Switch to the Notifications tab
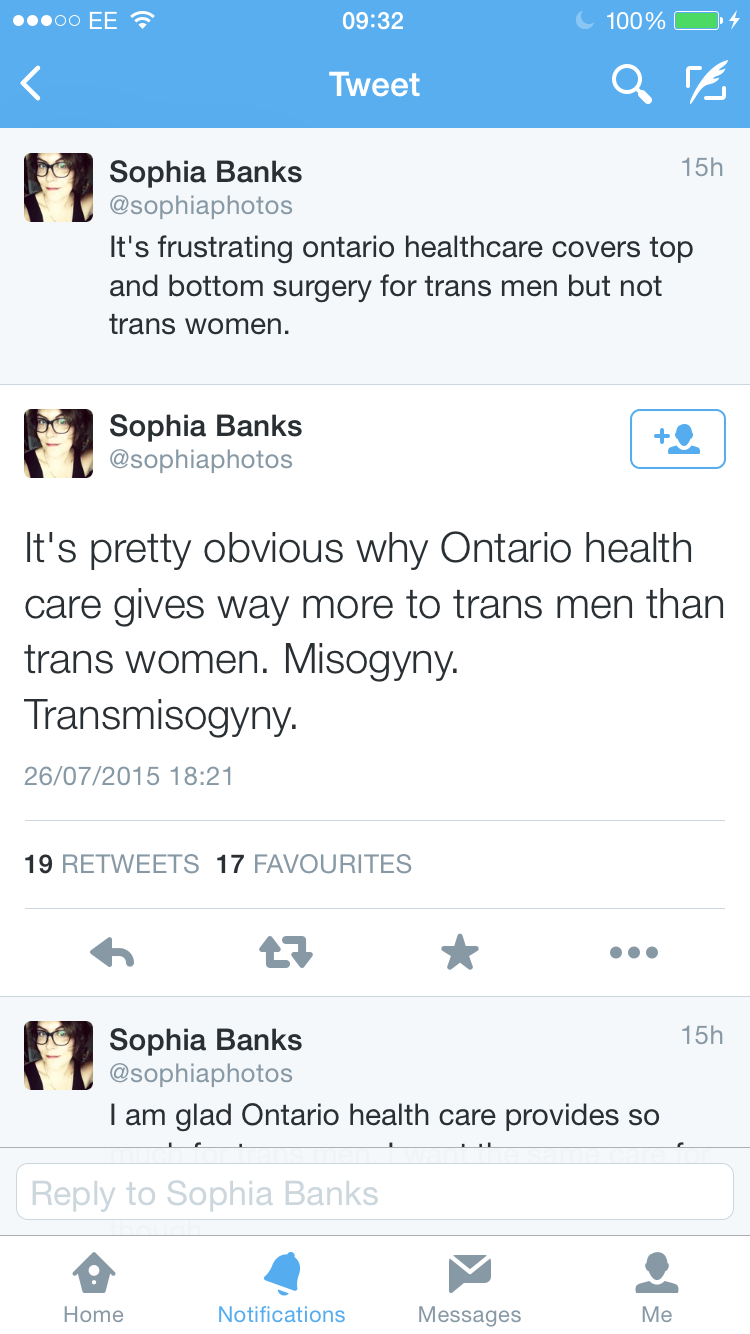The image size is (750, 1334). (281, 1288)
